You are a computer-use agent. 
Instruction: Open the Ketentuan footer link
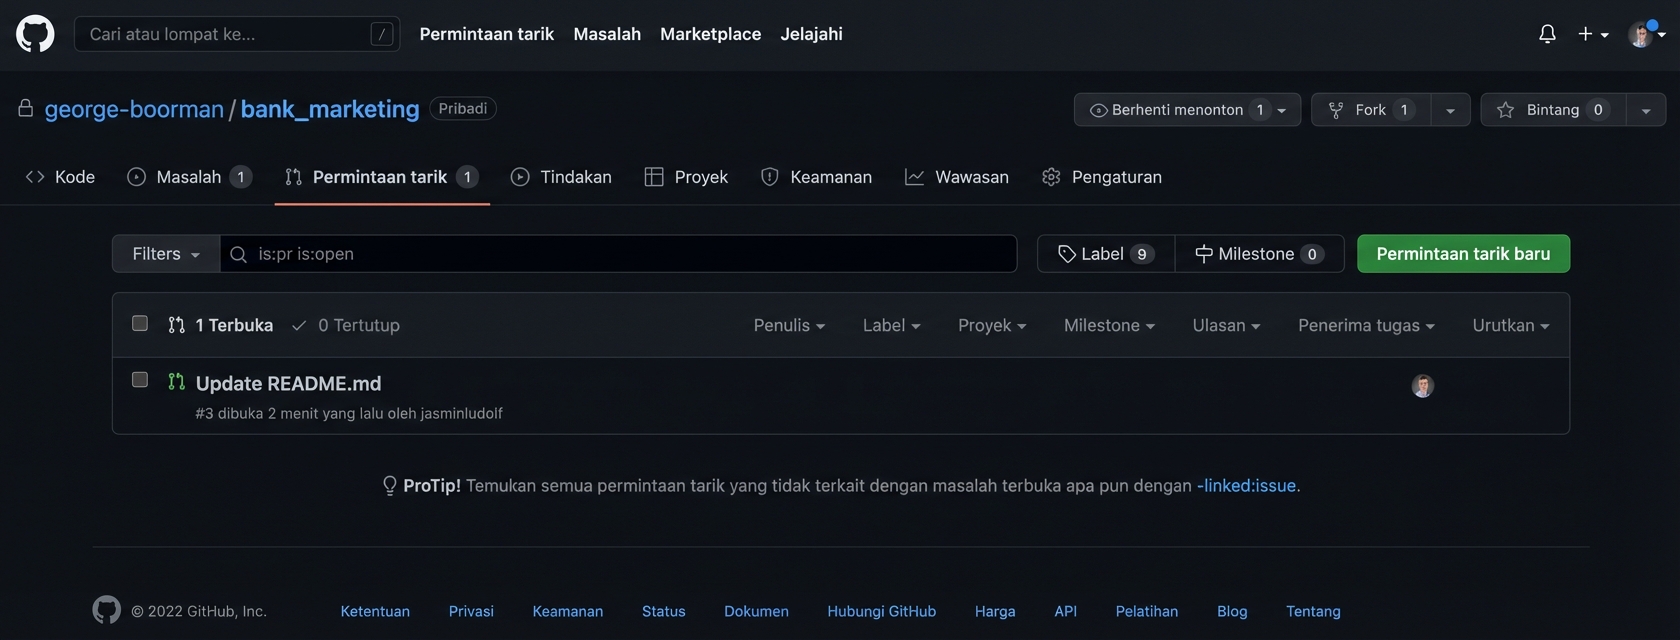[375, 611]
